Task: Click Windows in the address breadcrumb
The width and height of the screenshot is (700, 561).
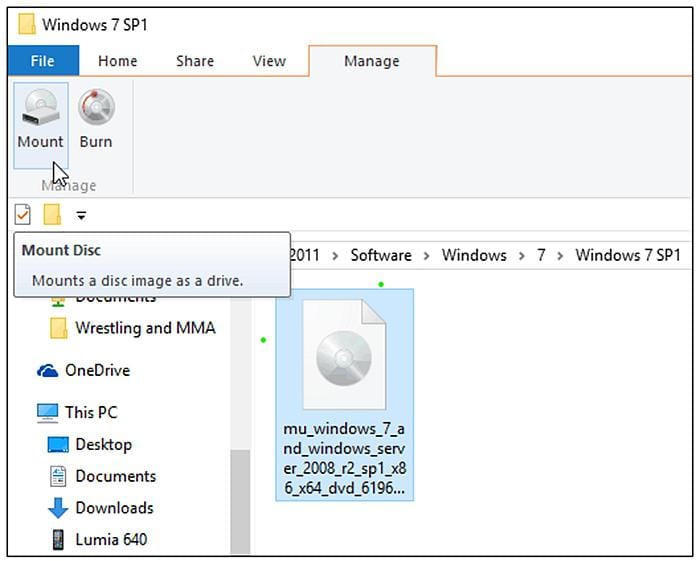Action: coord(474,255)
